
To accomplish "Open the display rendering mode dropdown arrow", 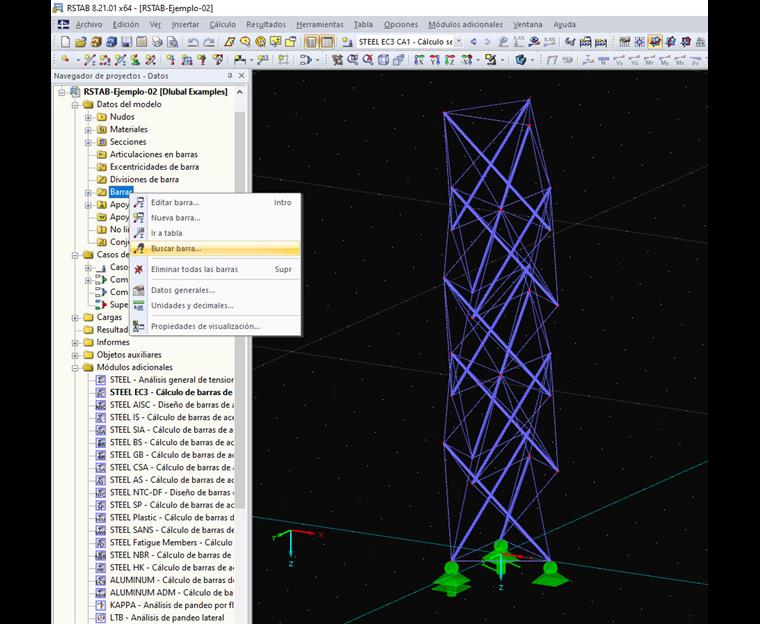I will (x=532, y=60).
